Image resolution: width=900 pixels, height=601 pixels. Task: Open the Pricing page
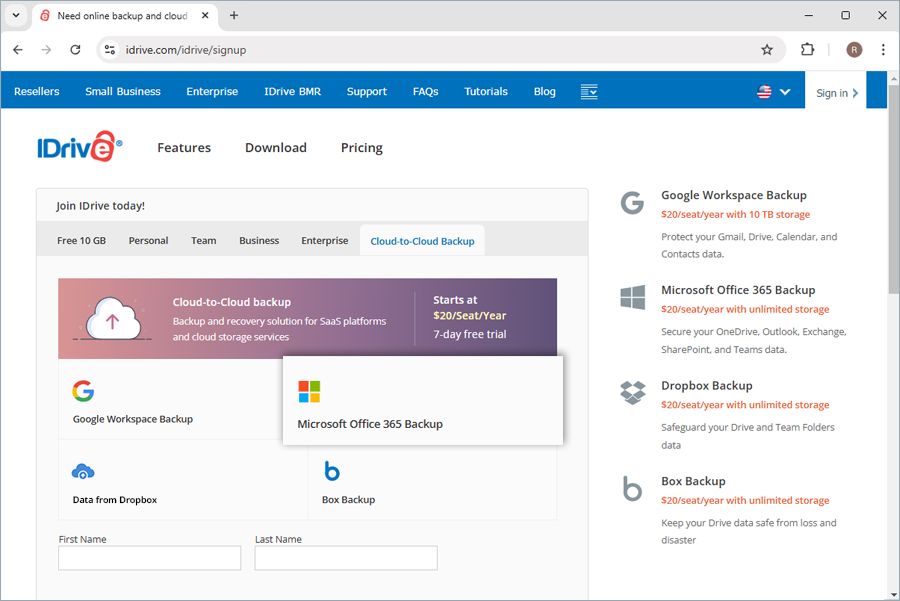362,148
